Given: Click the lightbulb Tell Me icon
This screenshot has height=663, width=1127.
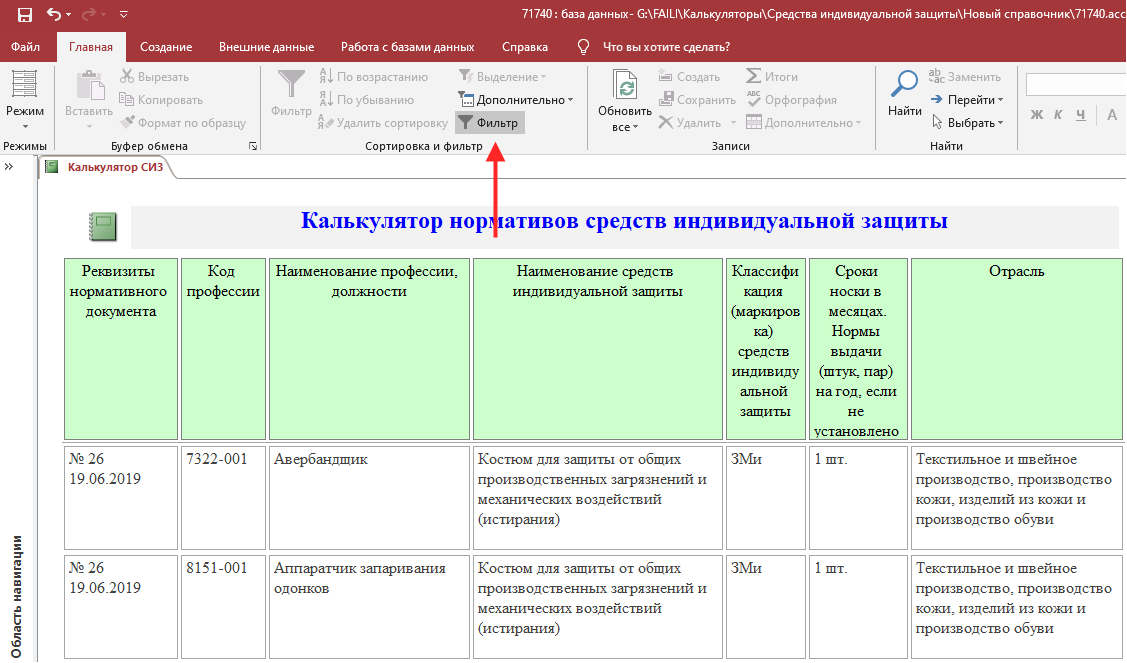Looking at the screenshot, I should tap(584, 47).
